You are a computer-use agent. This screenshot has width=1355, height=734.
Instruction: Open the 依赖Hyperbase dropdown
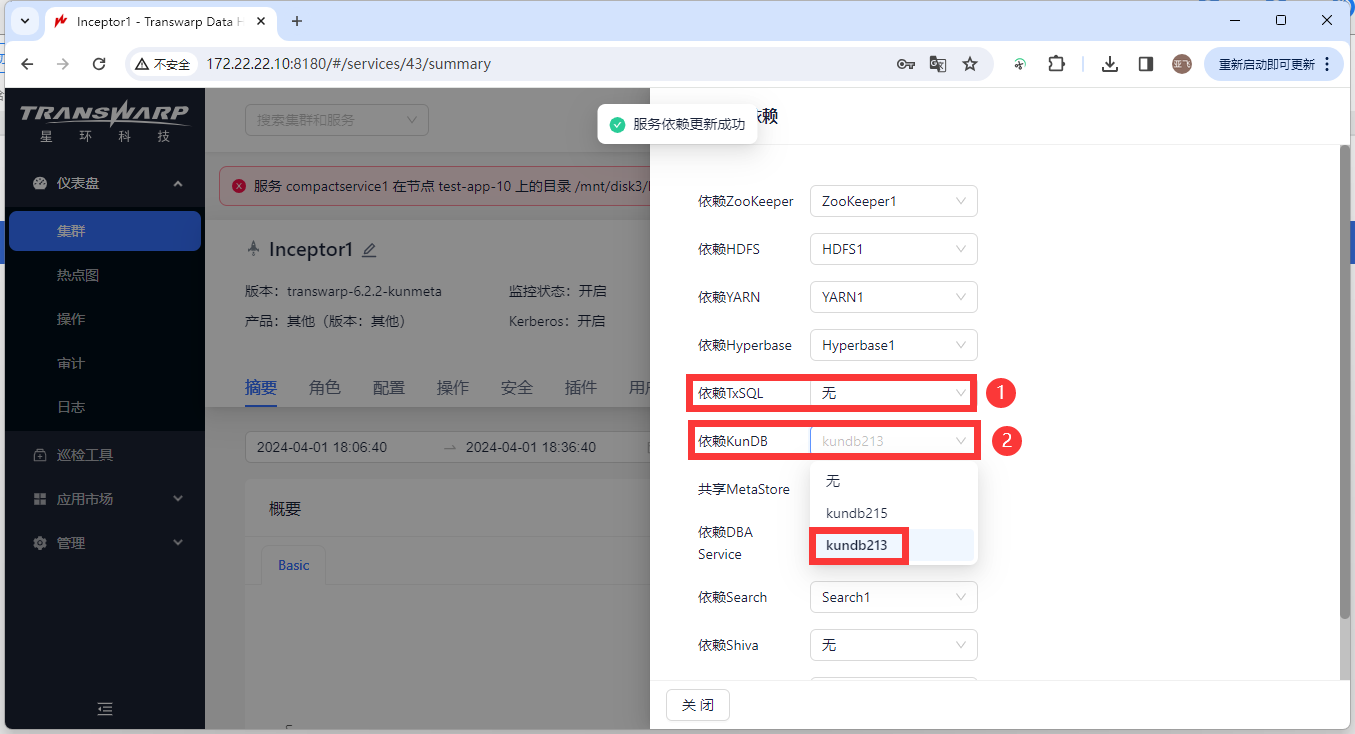(893, 345)
